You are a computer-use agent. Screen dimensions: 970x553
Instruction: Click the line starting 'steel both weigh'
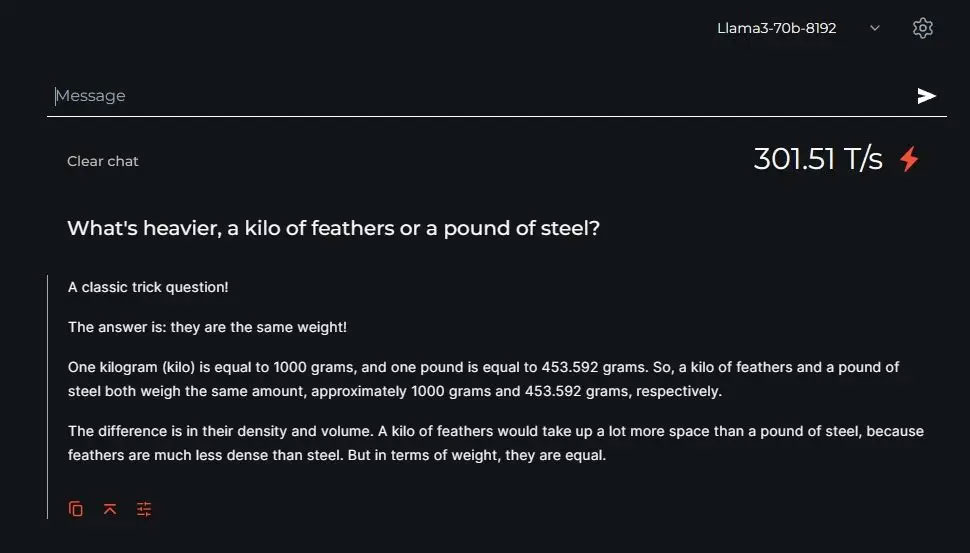(x=395, y=392)
